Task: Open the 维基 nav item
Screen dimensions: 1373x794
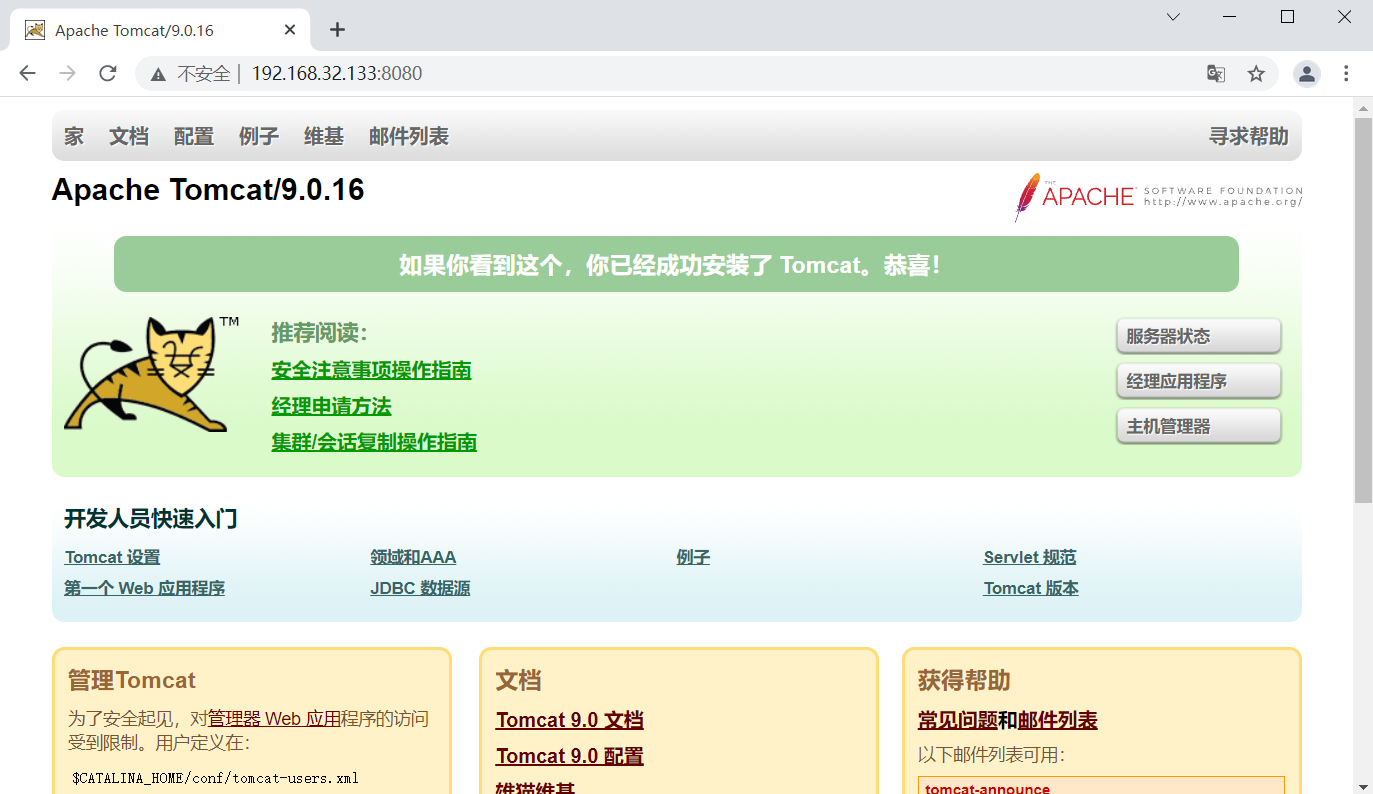Action: (324, 136)
